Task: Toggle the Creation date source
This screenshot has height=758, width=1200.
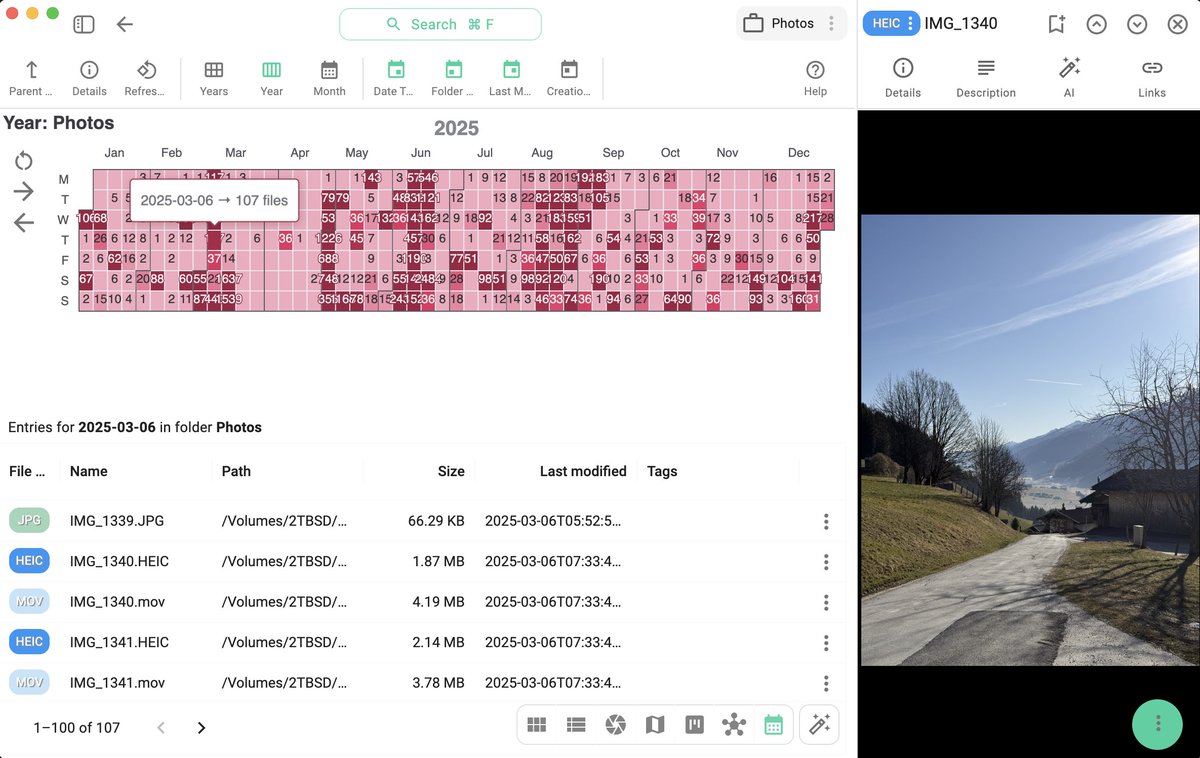Action: click(569, 79)
